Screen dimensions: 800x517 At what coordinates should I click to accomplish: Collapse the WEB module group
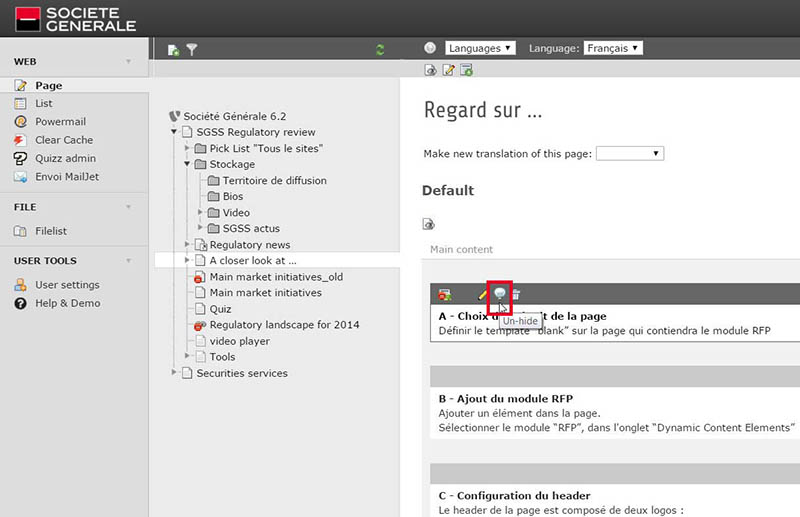point(129,62)
